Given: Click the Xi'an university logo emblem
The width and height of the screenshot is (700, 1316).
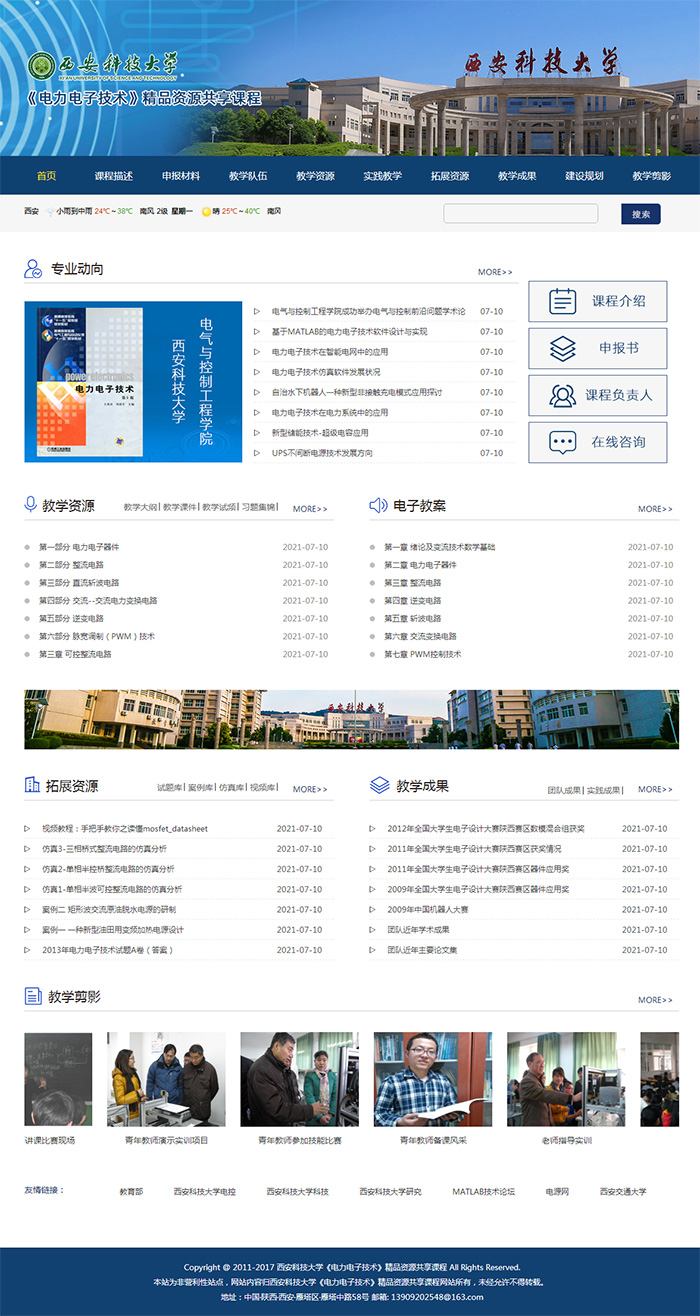Looking at the screenshot, I should (x=42, y=66).
